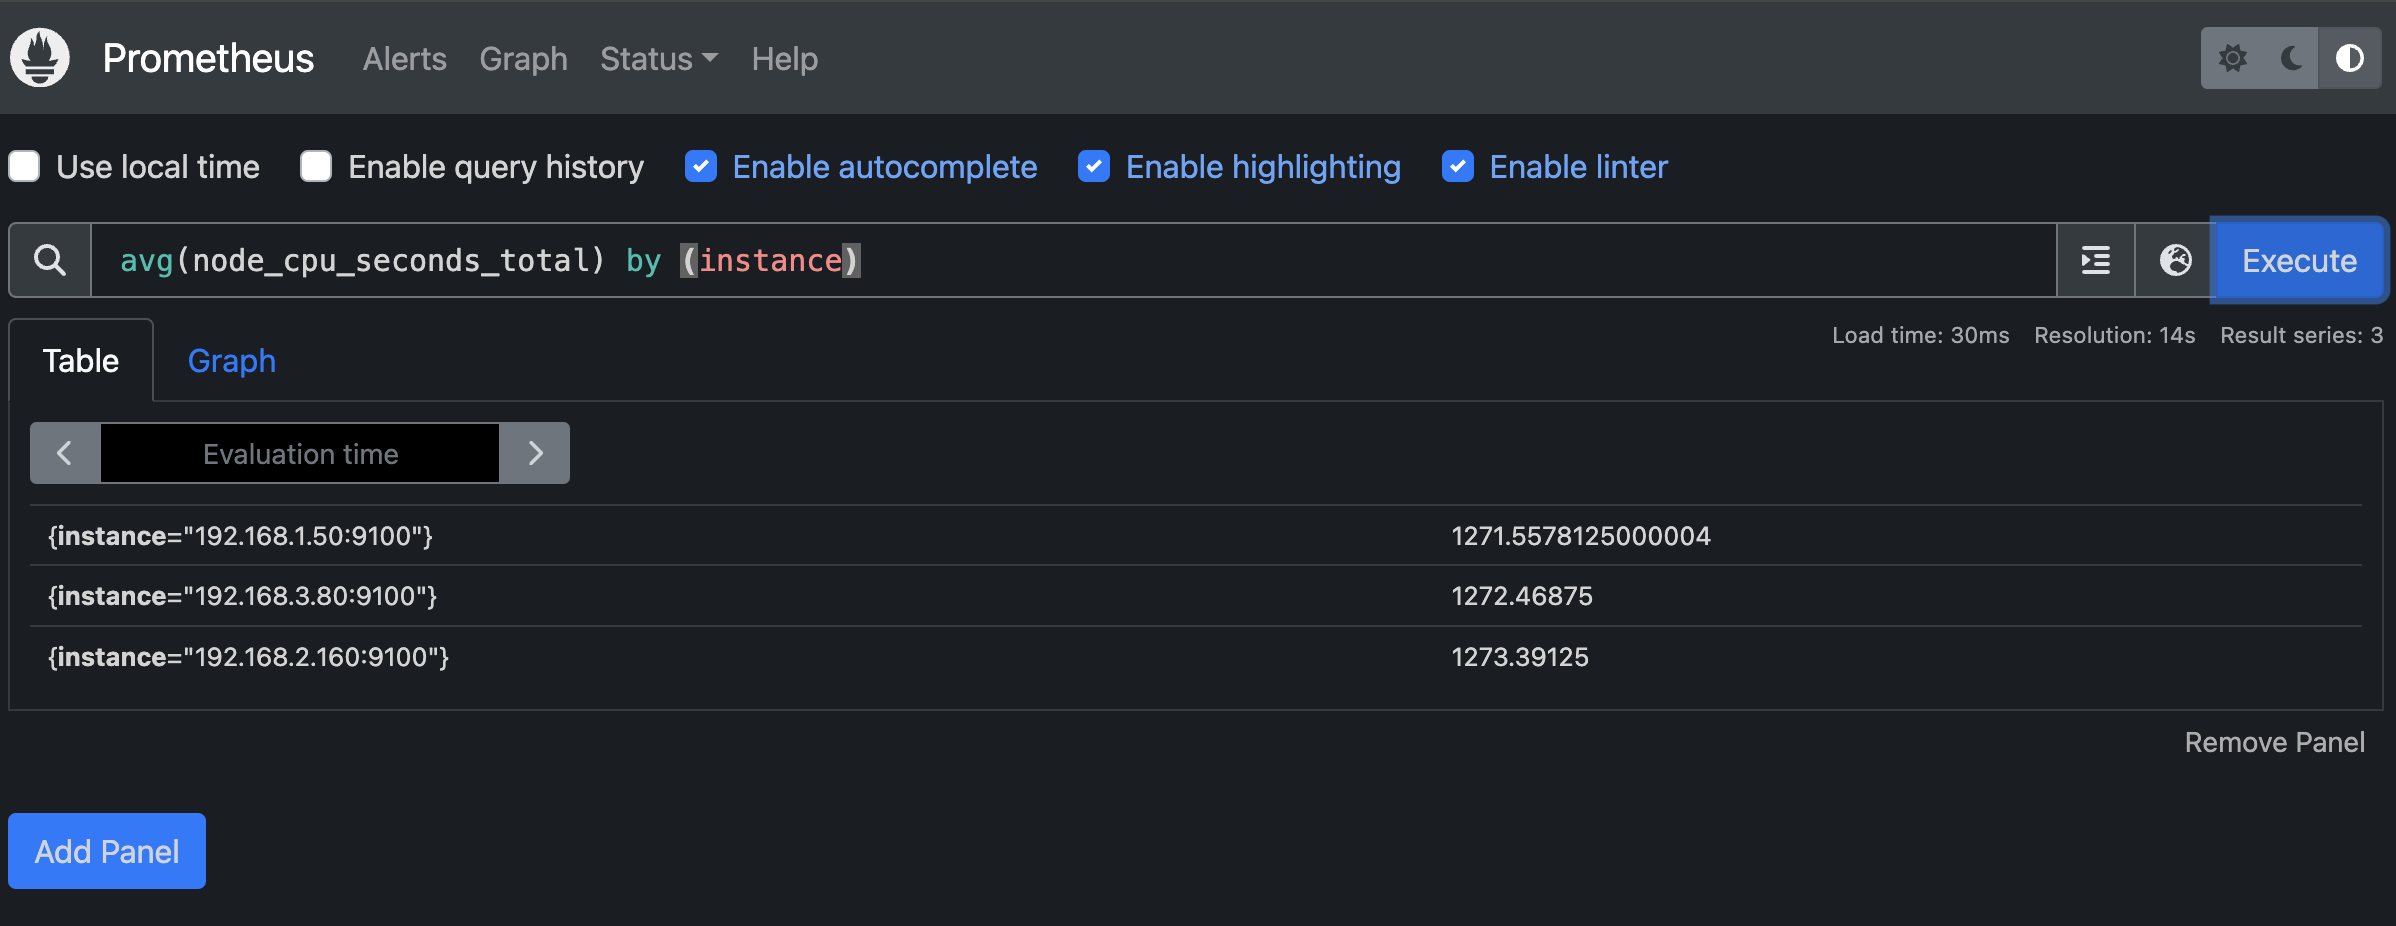
Task: Click the Prometheus flame logo
Action: click(40, 58)
